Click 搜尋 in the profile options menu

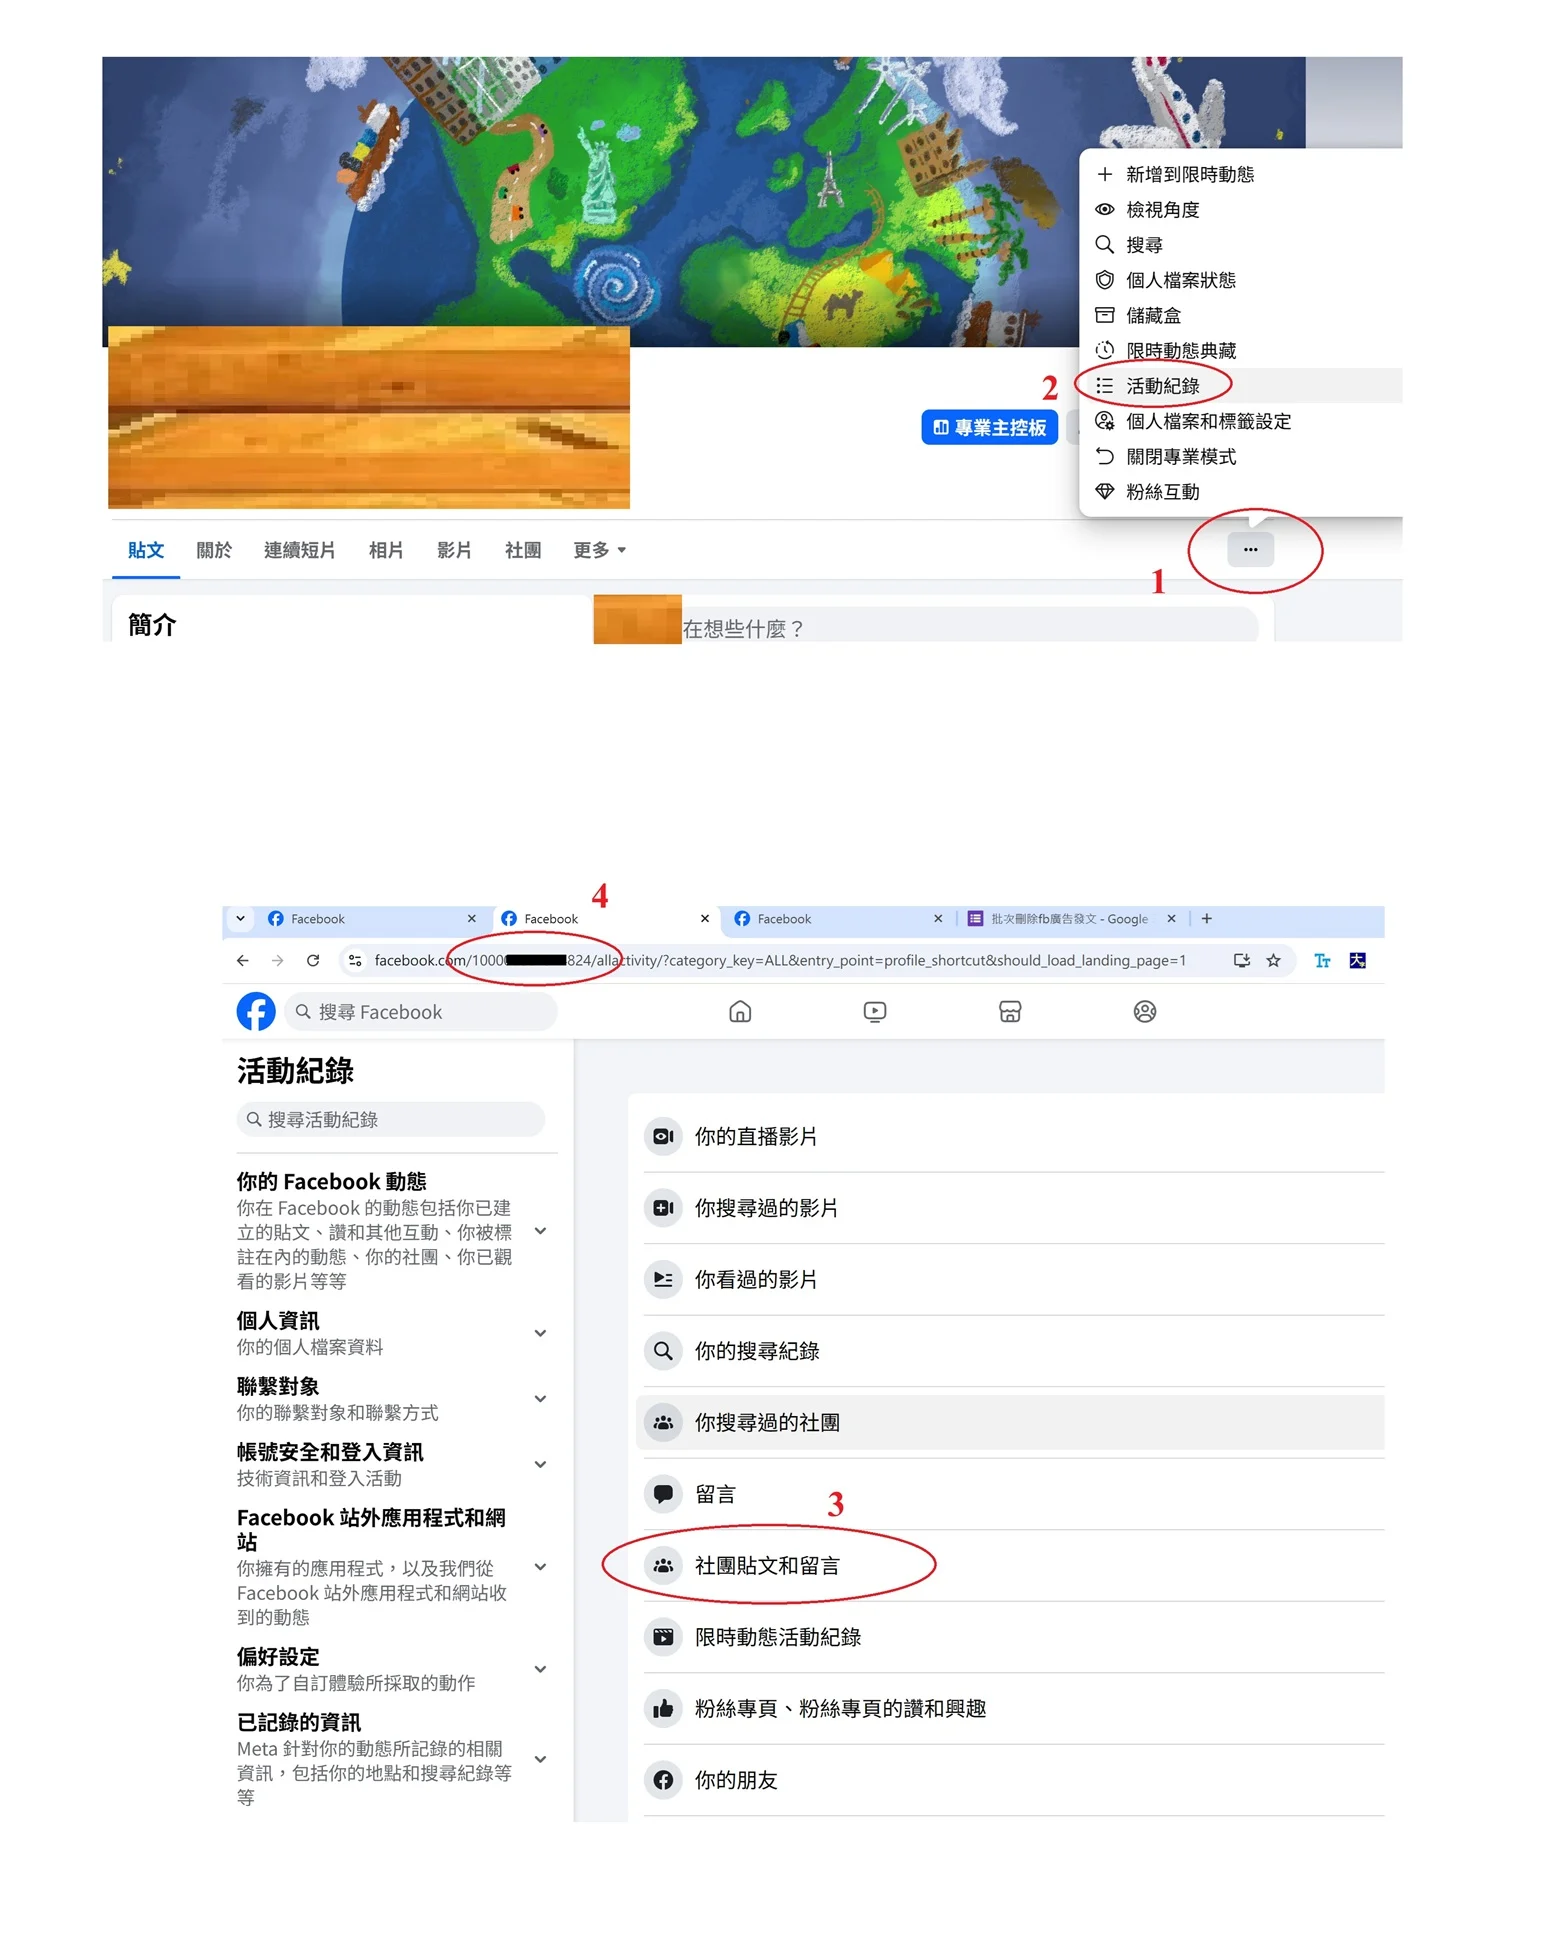pos(1242,244)
